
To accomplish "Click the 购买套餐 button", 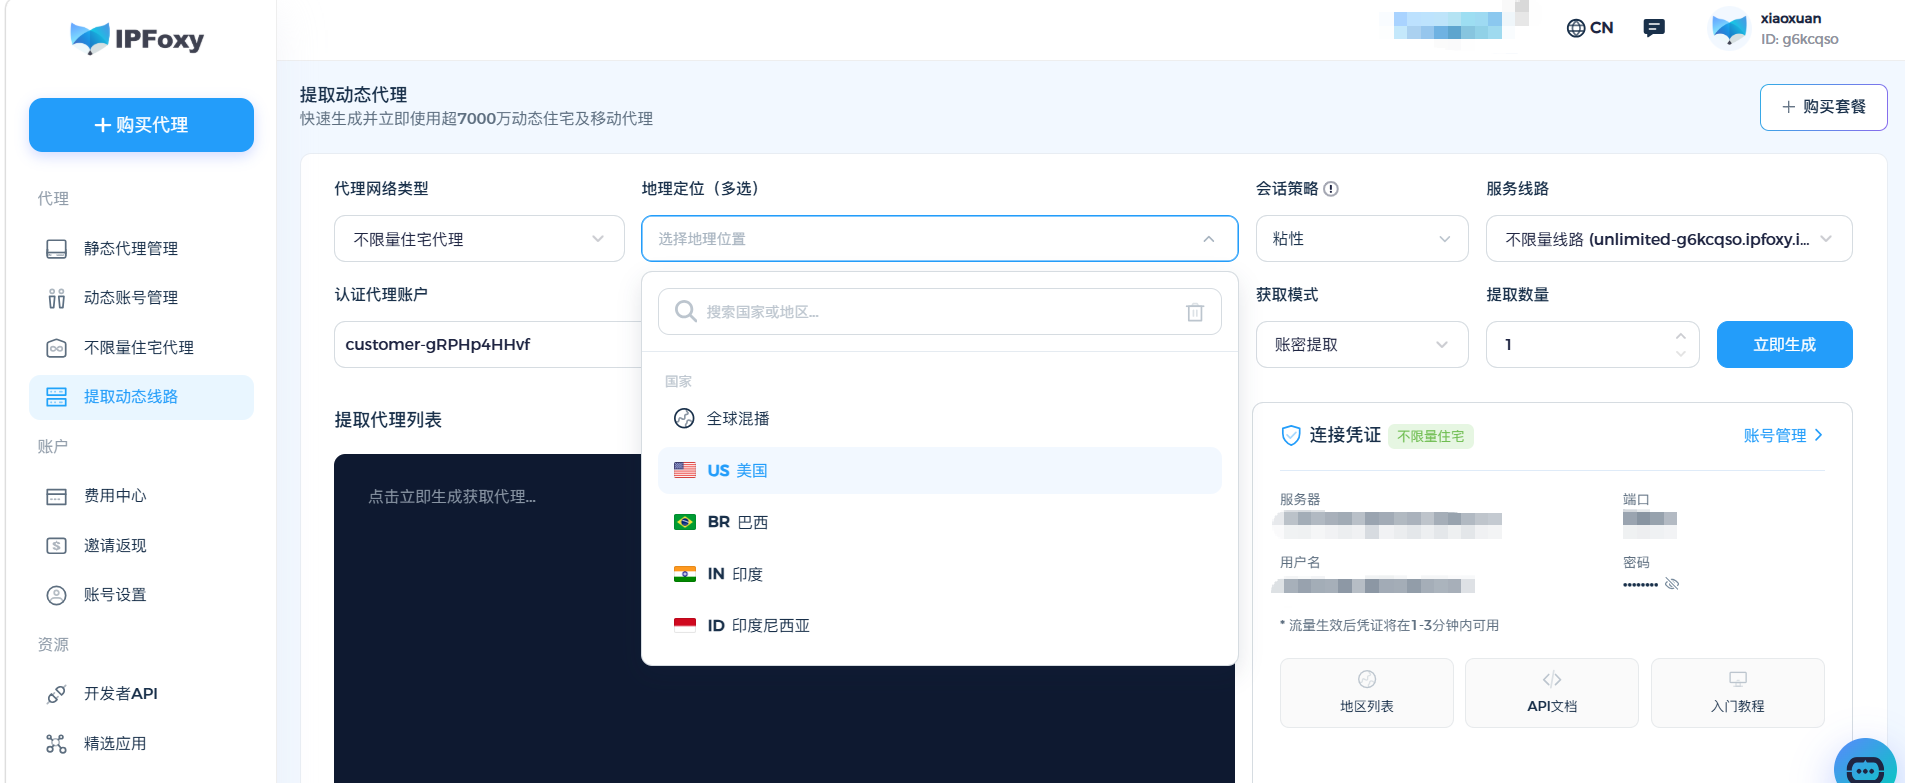I will point(1823,107).
